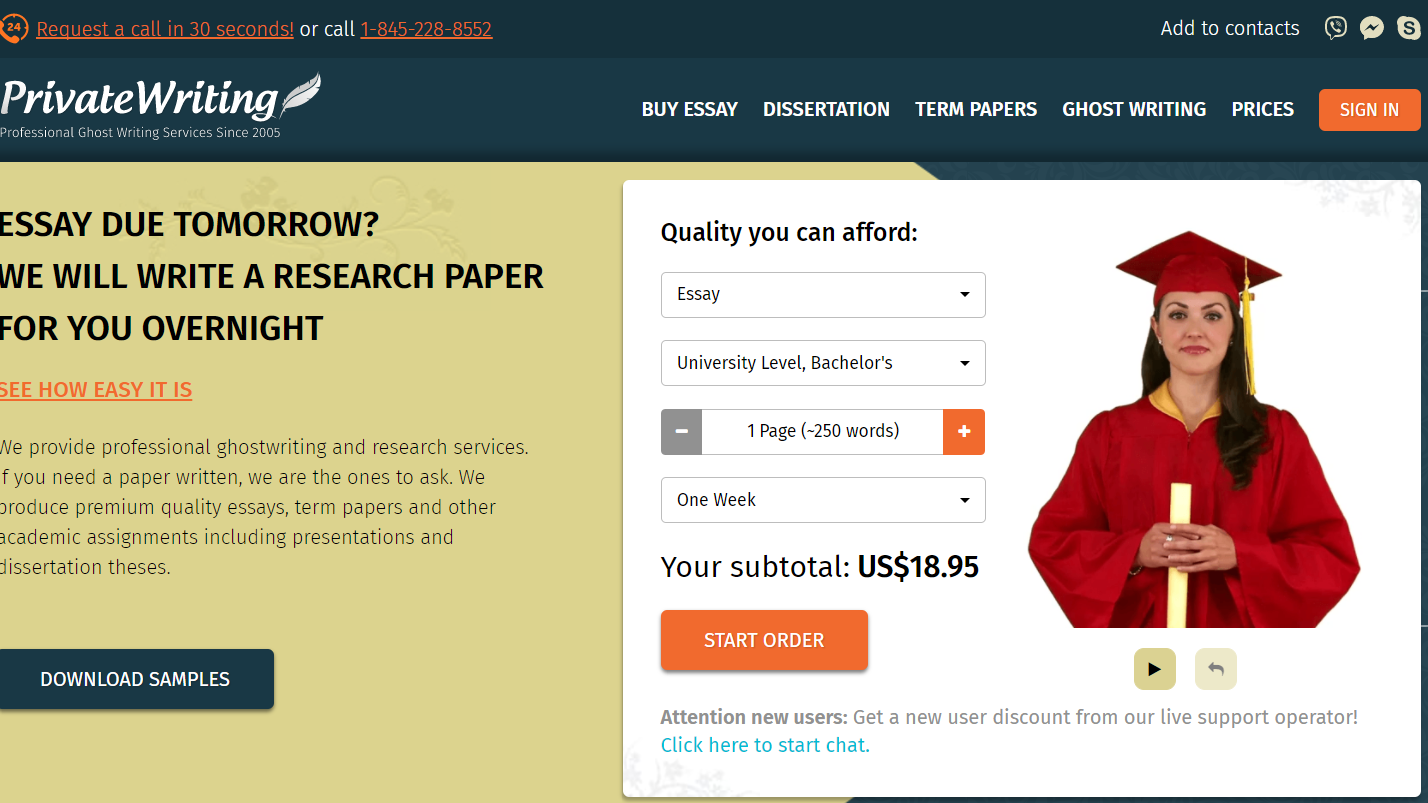Go to the Dissertation menu item

826,110
